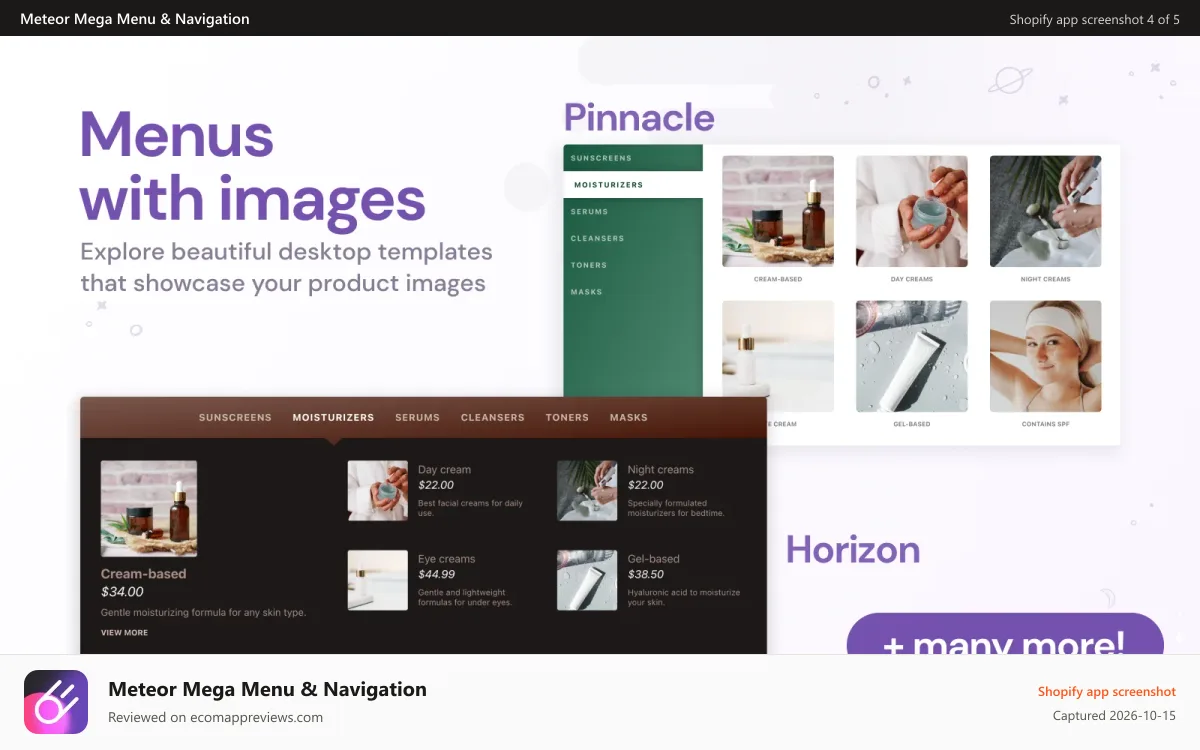Click the Cream-based title in Horizon menu
This screenshot has height=750, width=1200.
144,574
